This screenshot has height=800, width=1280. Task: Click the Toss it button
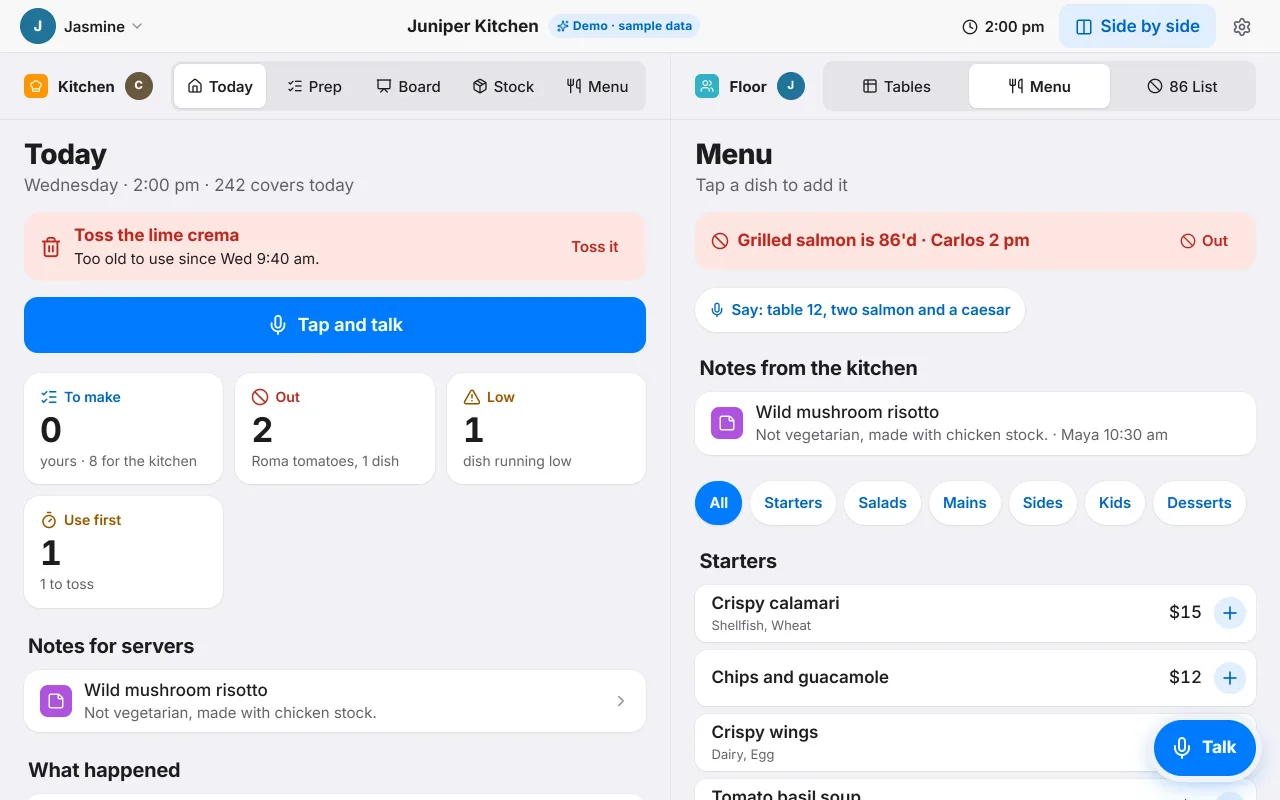[595, 247]
